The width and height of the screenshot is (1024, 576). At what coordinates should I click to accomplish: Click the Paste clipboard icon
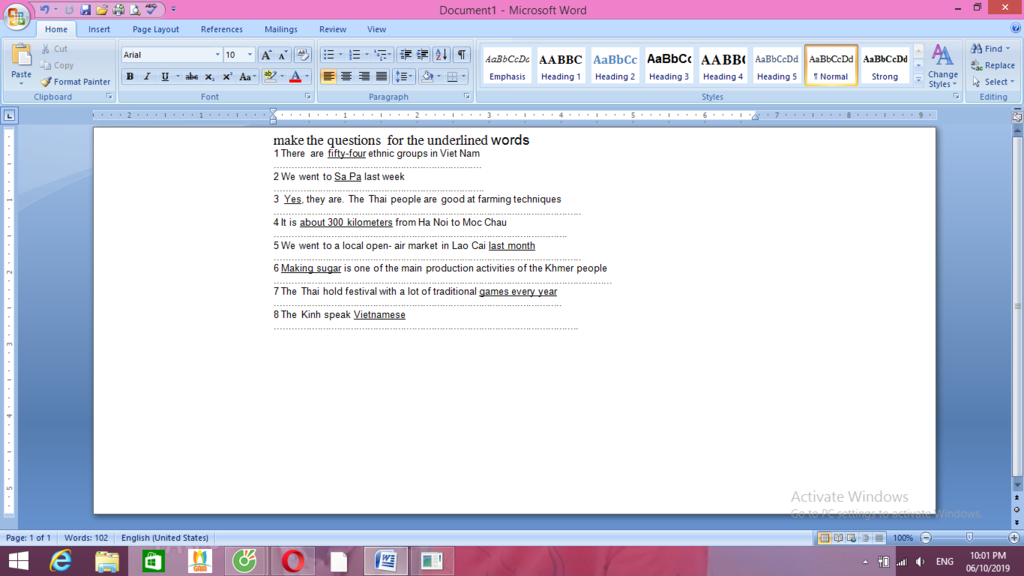click(22, 57)
